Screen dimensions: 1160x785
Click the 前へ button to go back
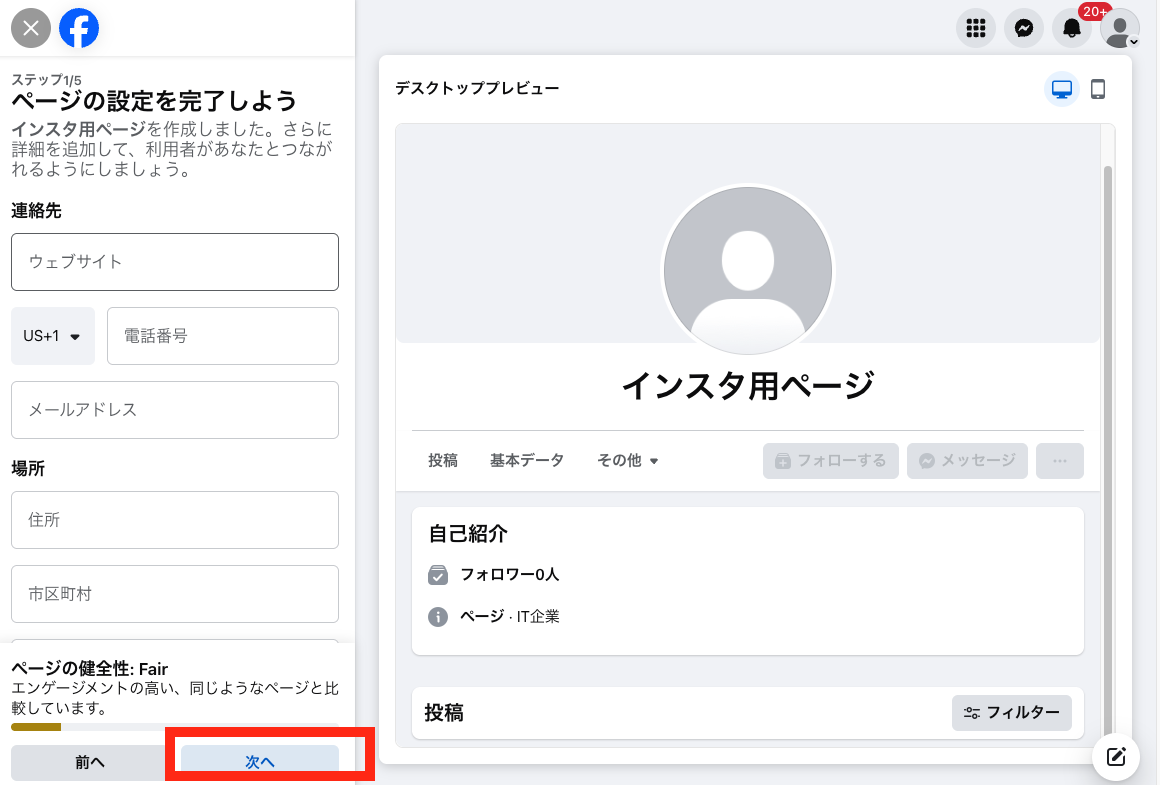coord(88,761)
